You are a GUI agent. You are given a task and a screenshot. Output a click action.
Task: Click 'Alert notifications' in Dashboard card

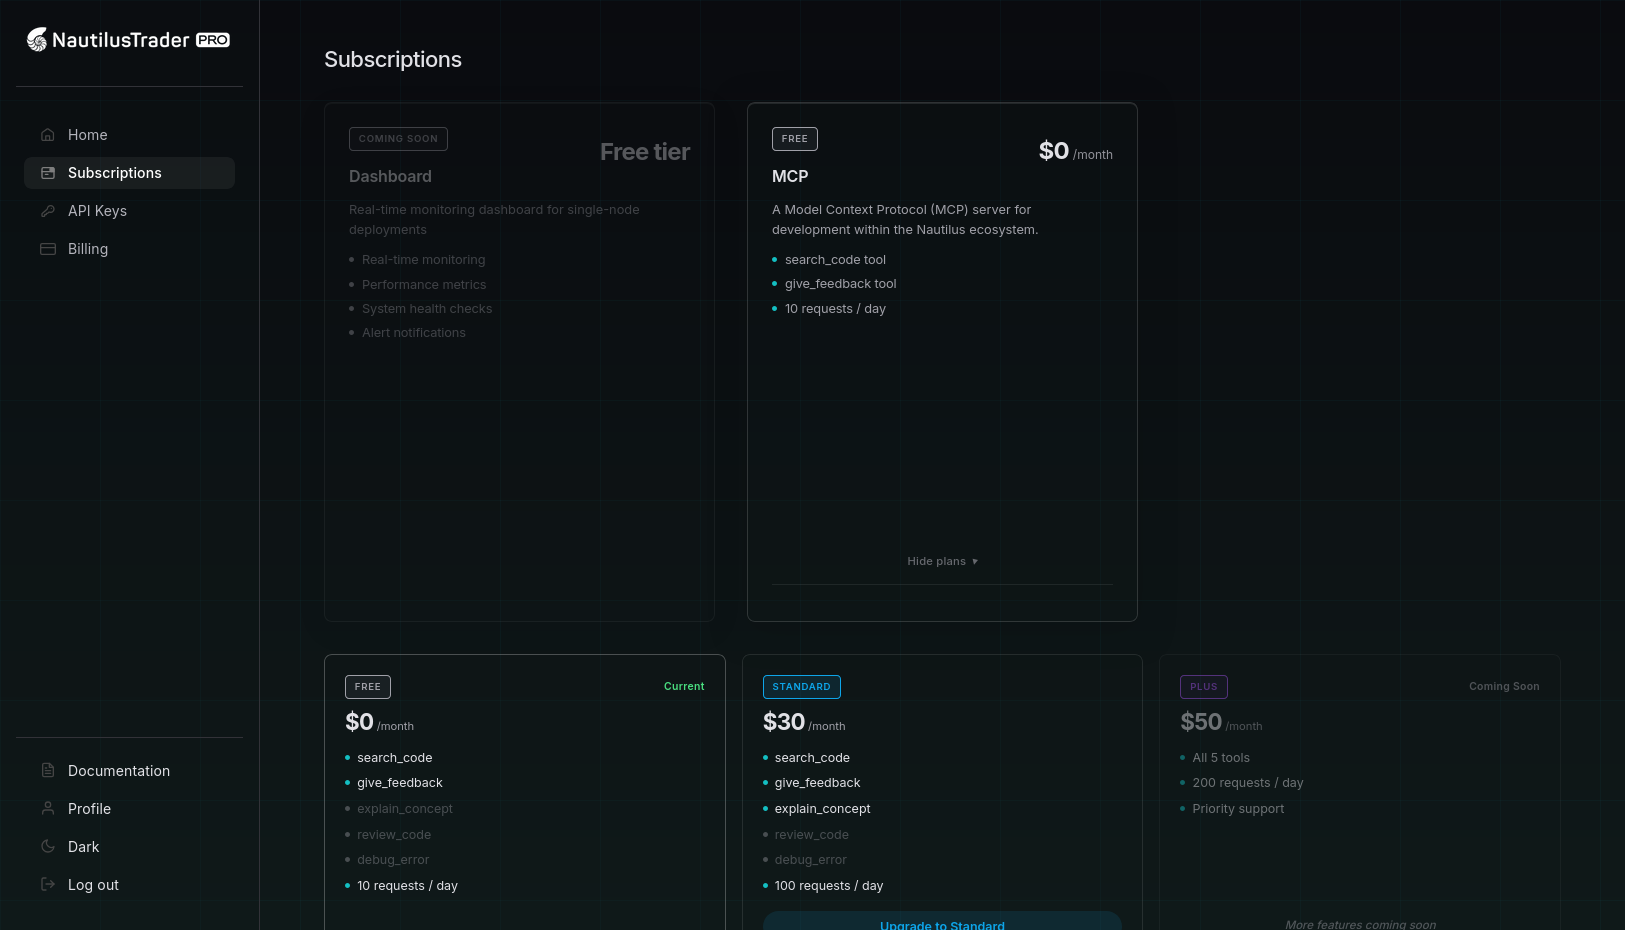(414, 333)
